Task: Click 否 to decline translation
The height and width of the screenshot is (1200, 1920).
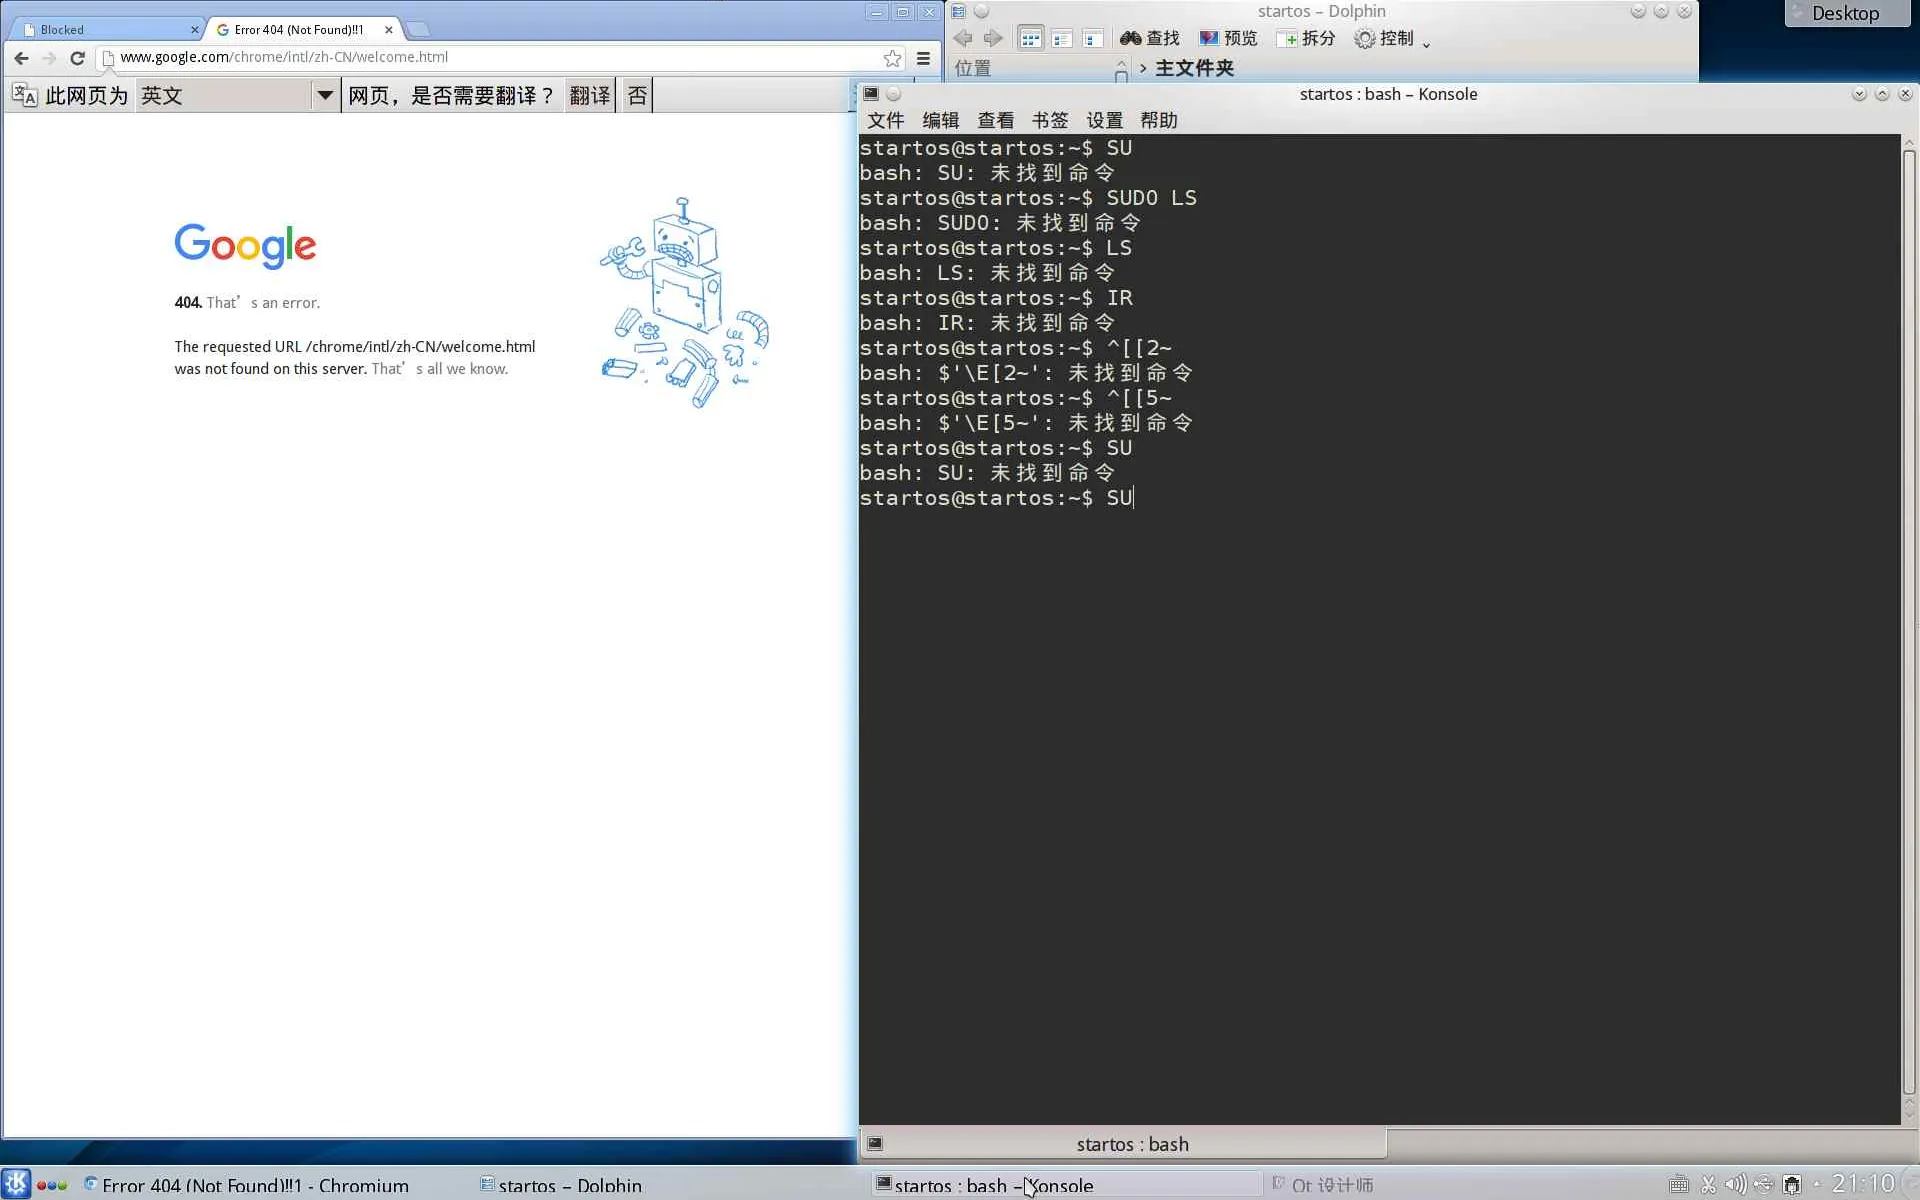Action: [x=637, y=96]
